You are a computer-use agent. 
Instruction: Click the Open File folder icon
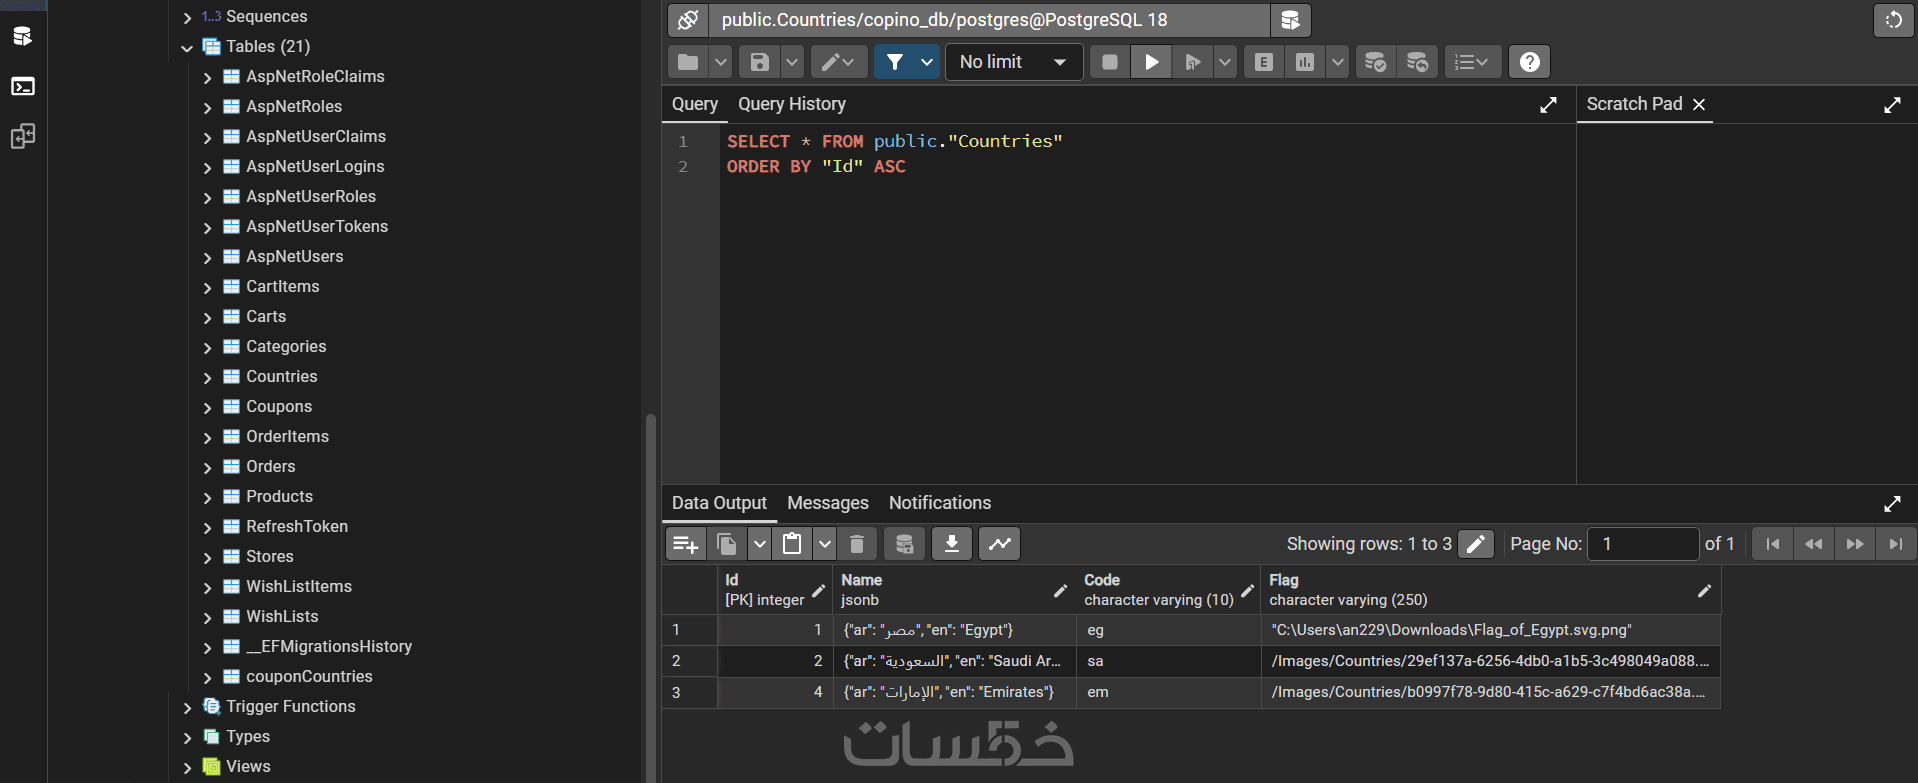click(x=688, y=62)
